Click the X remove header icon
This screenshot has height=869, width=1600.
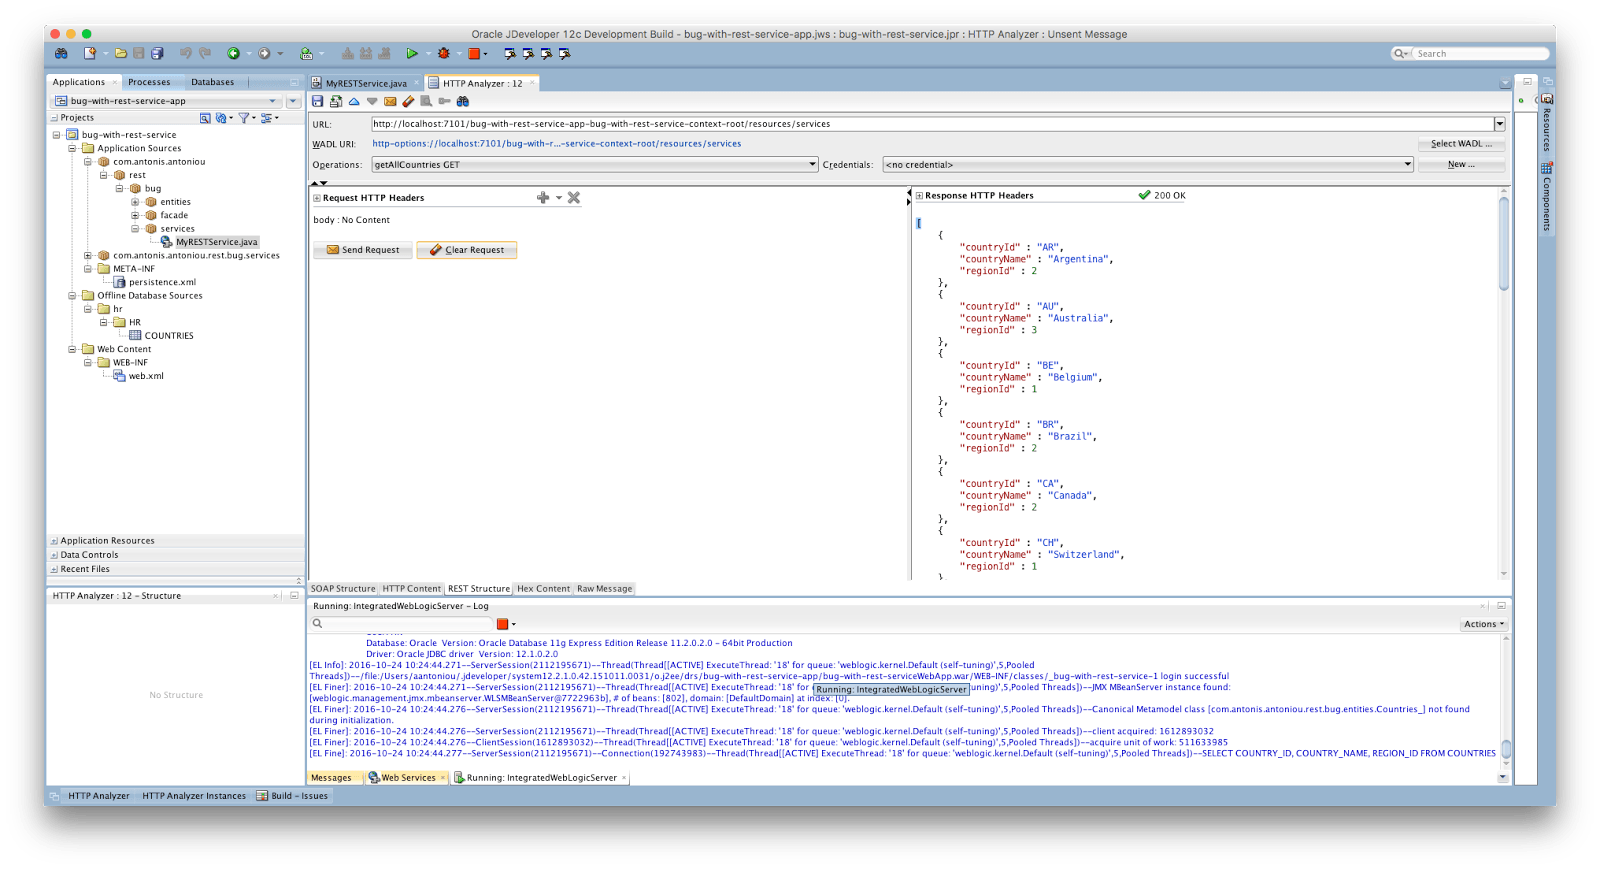[x=574, y=197]
